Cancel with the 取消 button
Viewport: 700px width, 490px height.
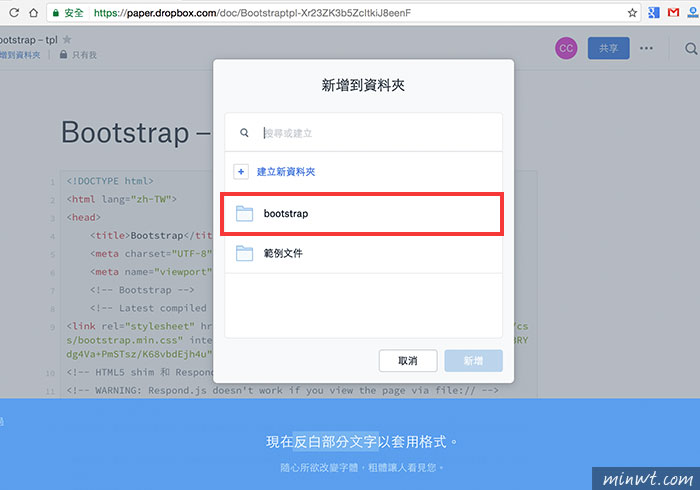tap(408, 361)
